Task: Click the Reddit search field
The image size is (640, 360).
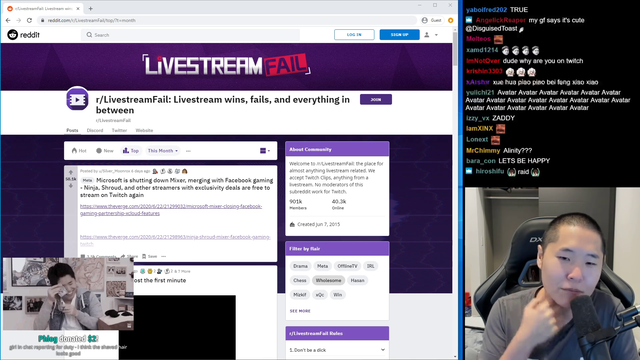Action: pyautogui.click(x=190, y=35)
